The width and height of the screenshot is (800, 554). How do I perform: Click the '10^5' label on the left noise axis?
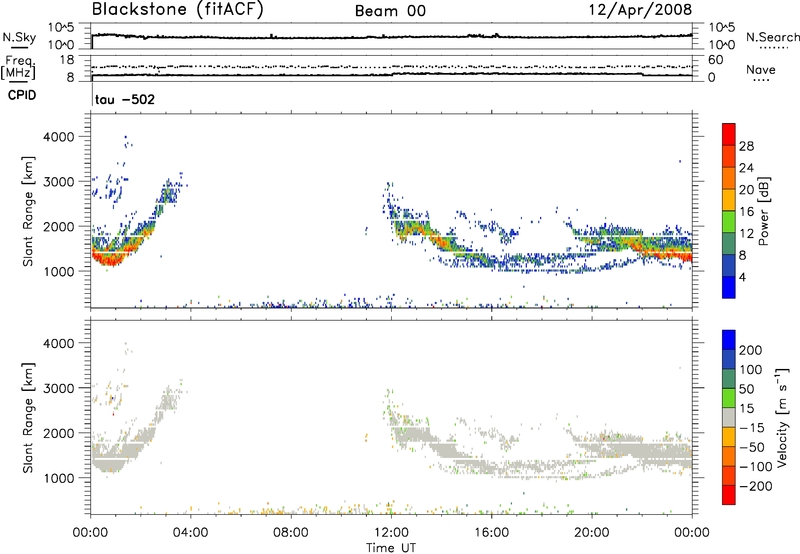[x=61, y=27]
